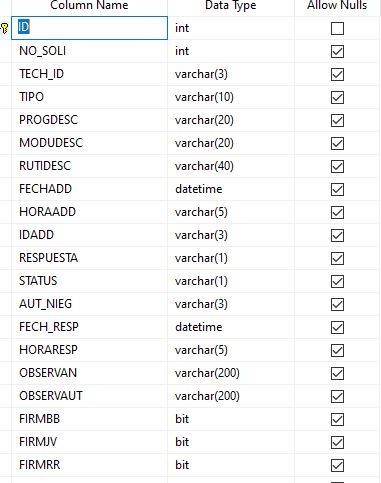Open datetime data type for FECH_RESP

point(231,327)
